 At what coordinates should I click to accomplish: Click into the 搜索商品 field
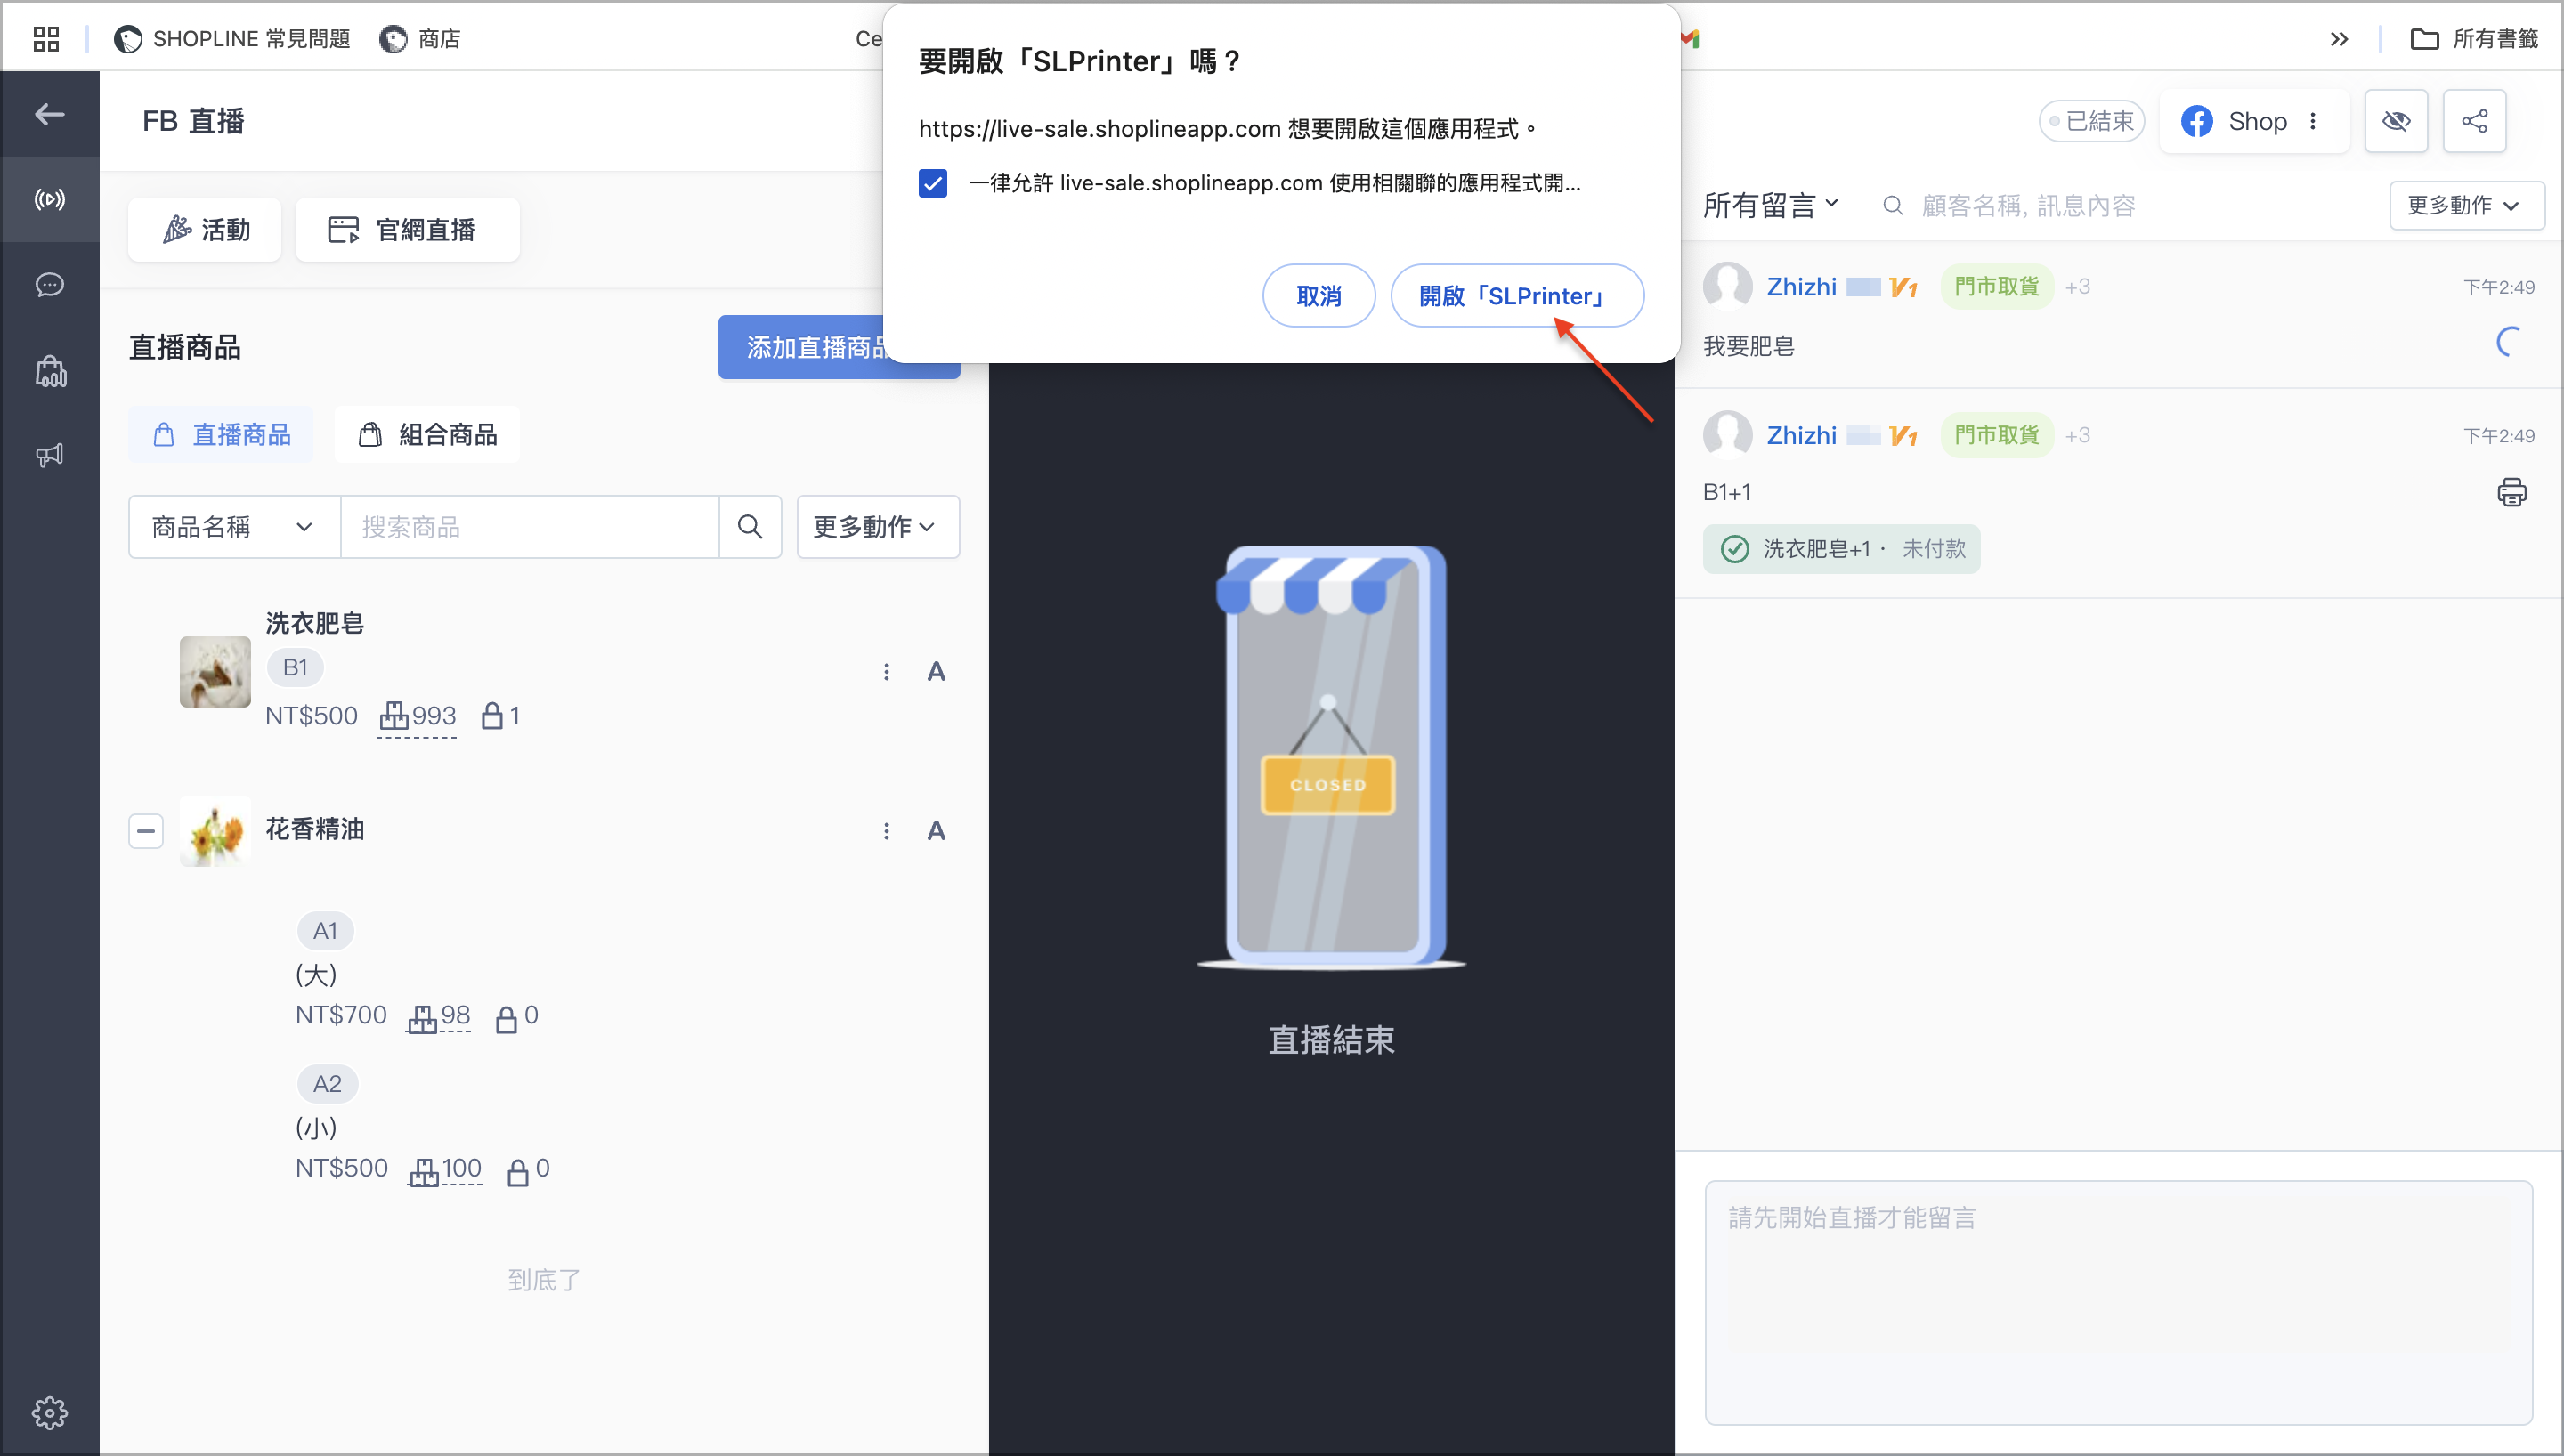[x=529, y=527]
